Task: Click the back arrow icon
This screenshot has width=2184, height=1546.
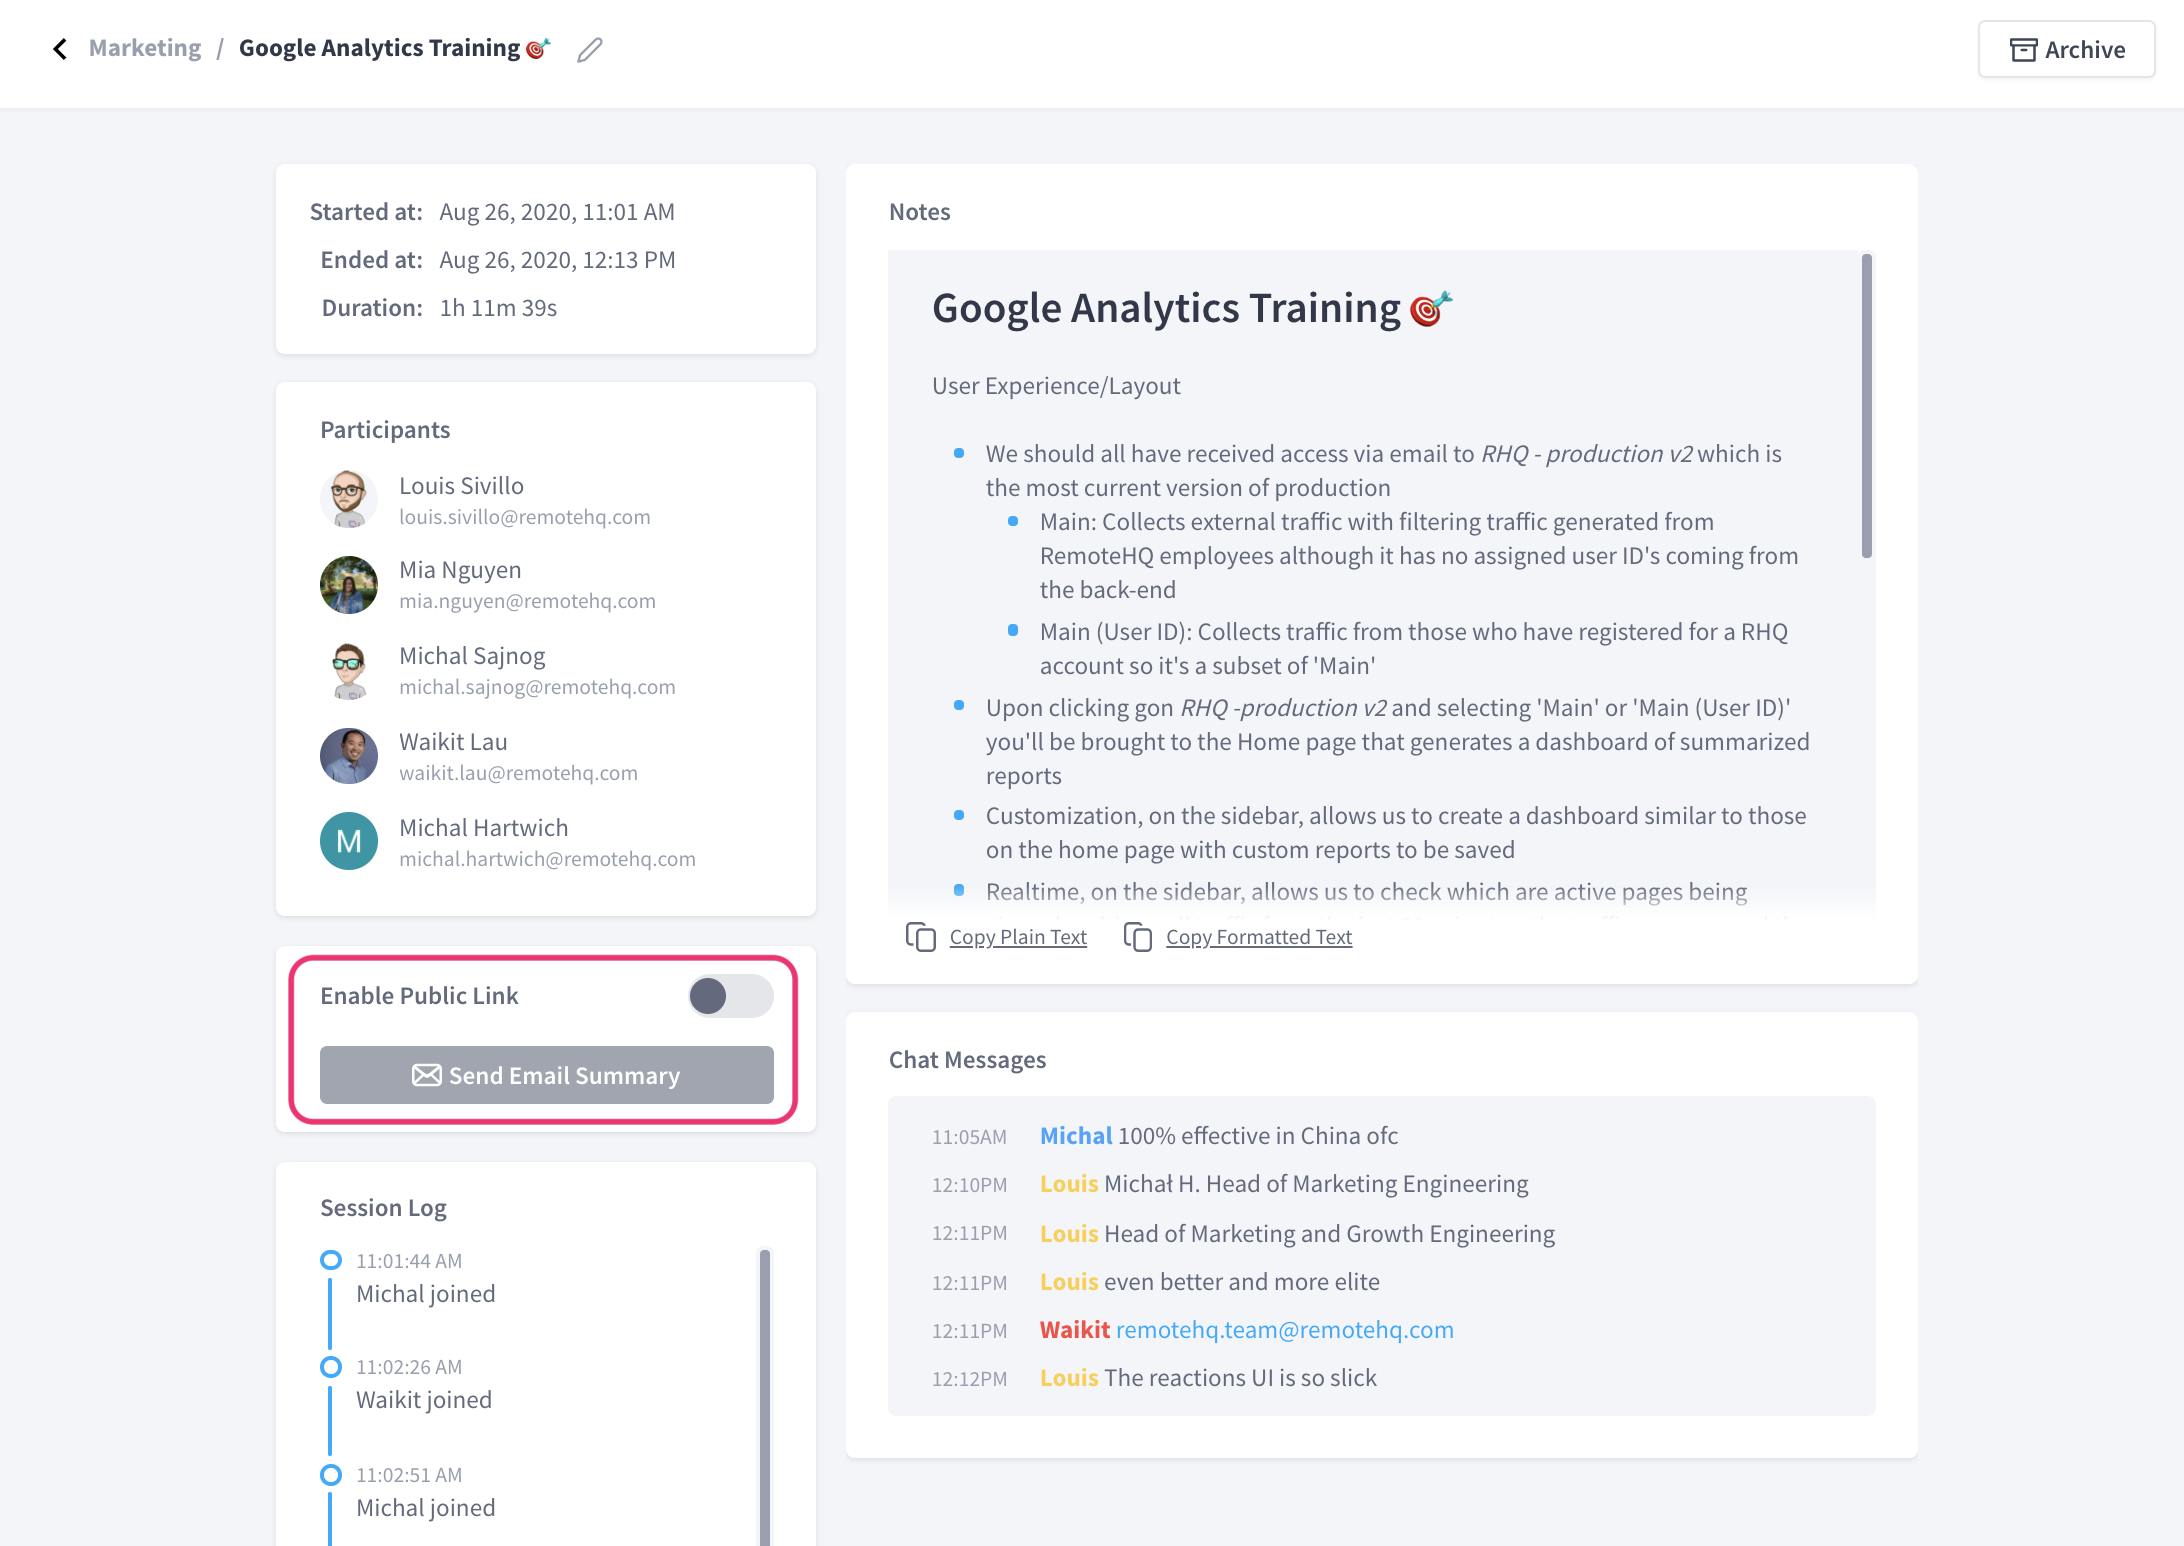Action: click(x=60, y=49)
